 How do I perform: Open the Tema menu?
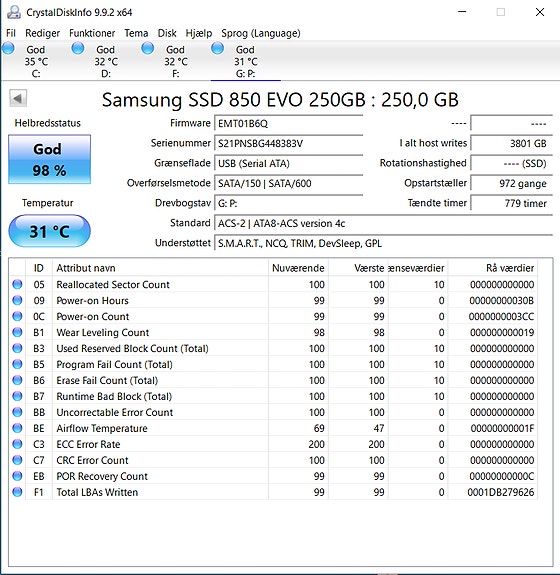(x=136, y=33)
